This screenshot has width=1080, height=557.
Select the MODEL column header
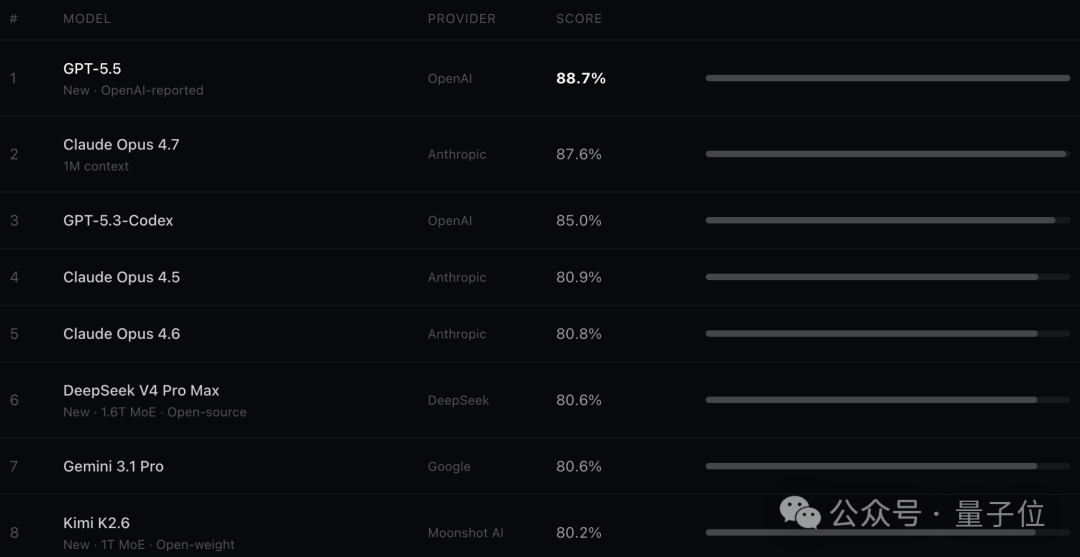pyautogui.click(x=87, y=19)
